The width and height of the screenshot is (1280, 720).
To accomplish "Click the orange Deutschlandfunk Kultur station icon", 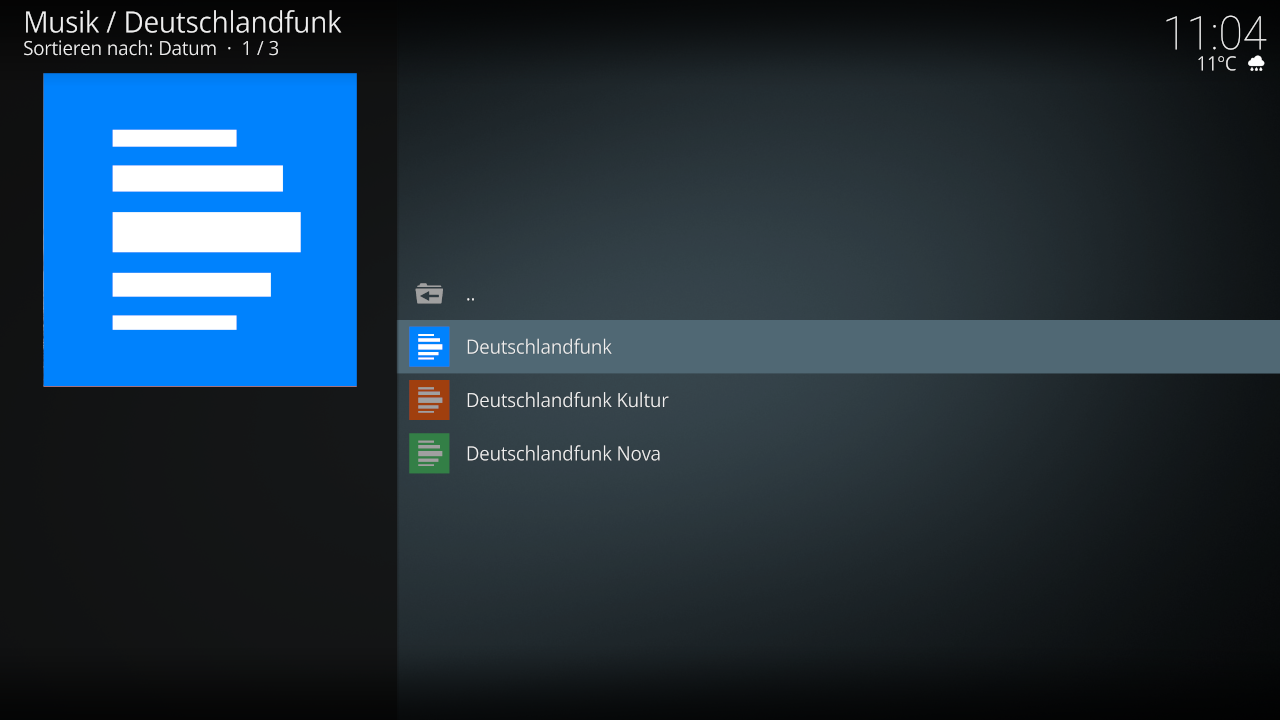I will 429,400.
